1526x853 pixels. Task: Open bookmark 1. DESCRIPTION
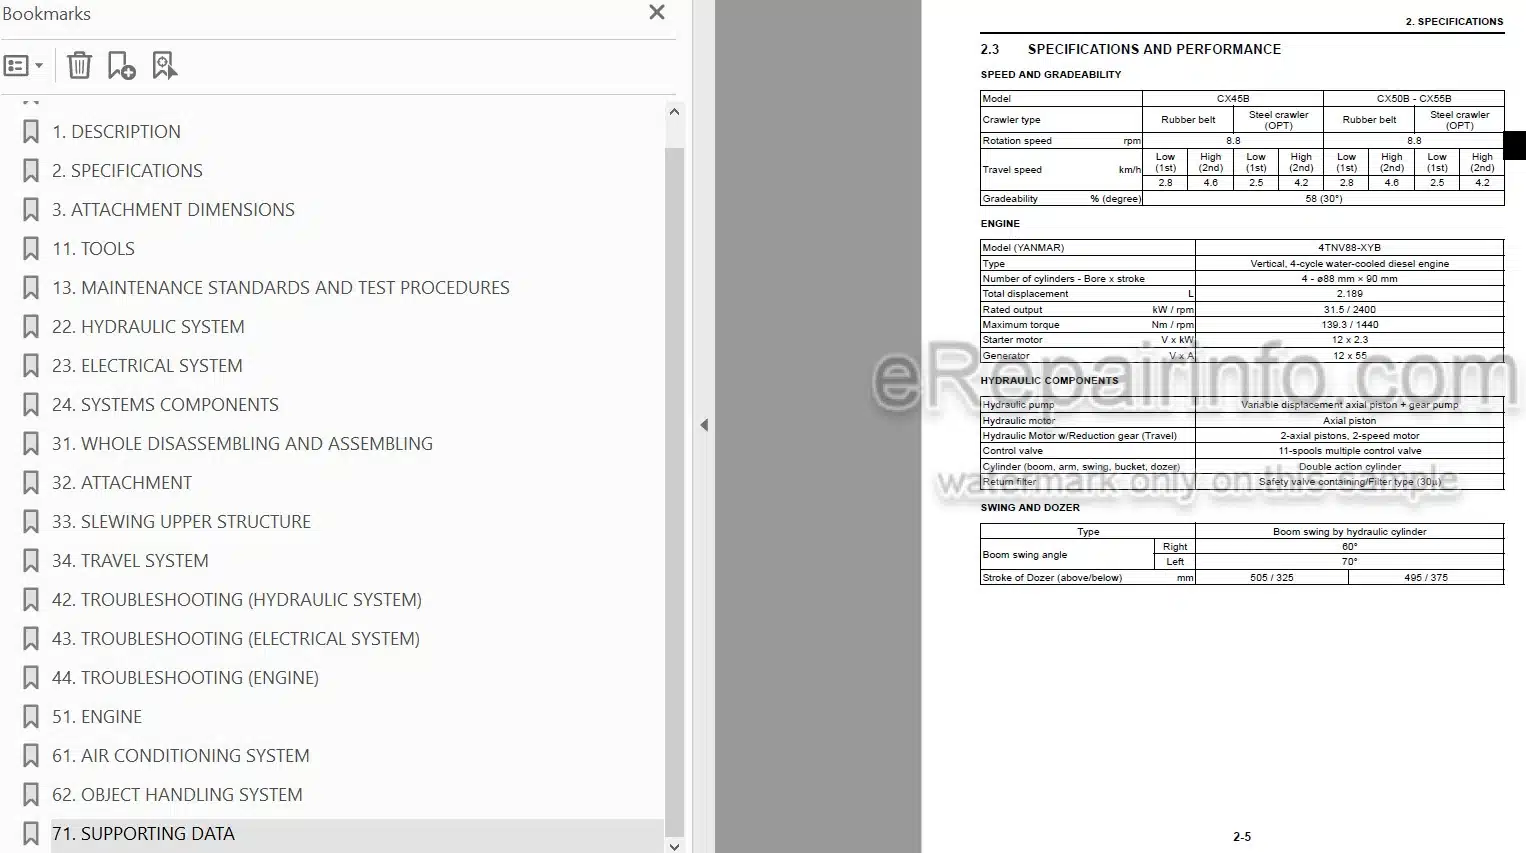(116, 132)
